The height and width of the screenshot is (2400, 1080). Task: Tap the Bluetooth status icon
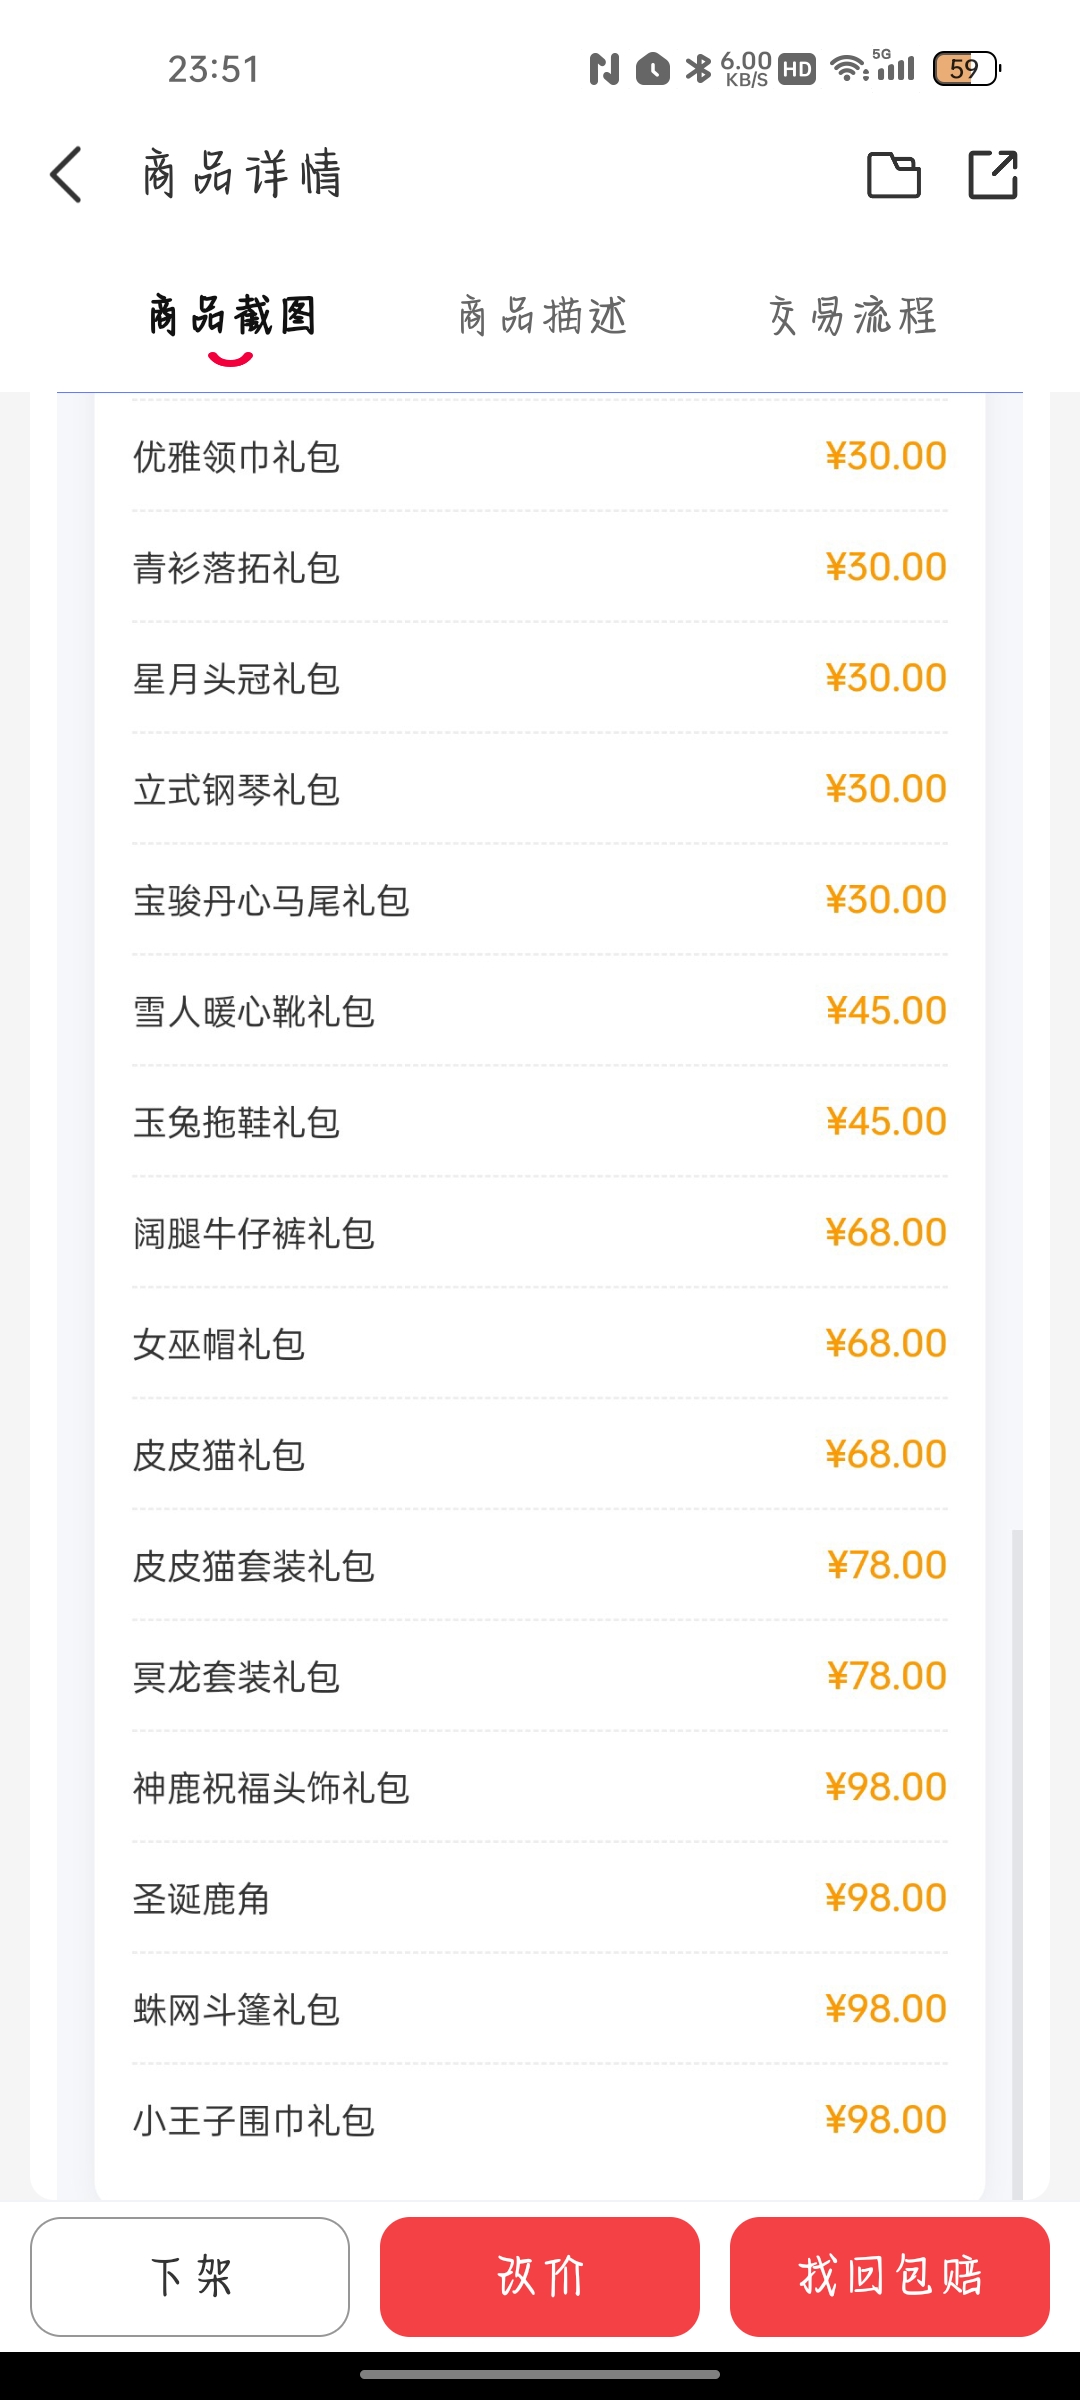coord(697,69)
